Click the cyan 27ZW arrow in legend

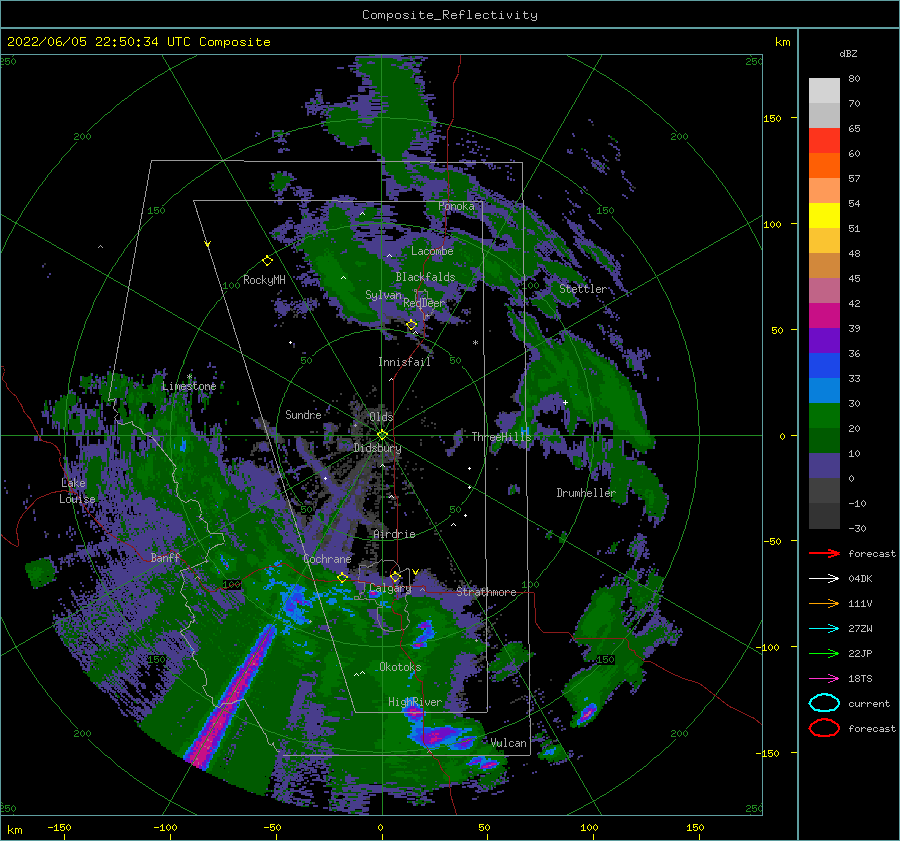coord(824,628)
